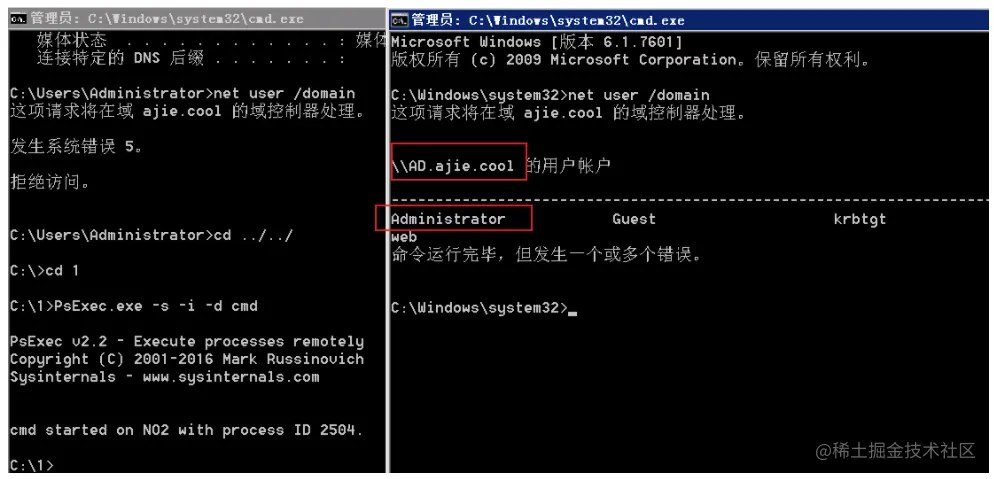Activate the left cmd.exe title bar
The image size is (994, 479).
pyautogui.click(x=197, y=20)
